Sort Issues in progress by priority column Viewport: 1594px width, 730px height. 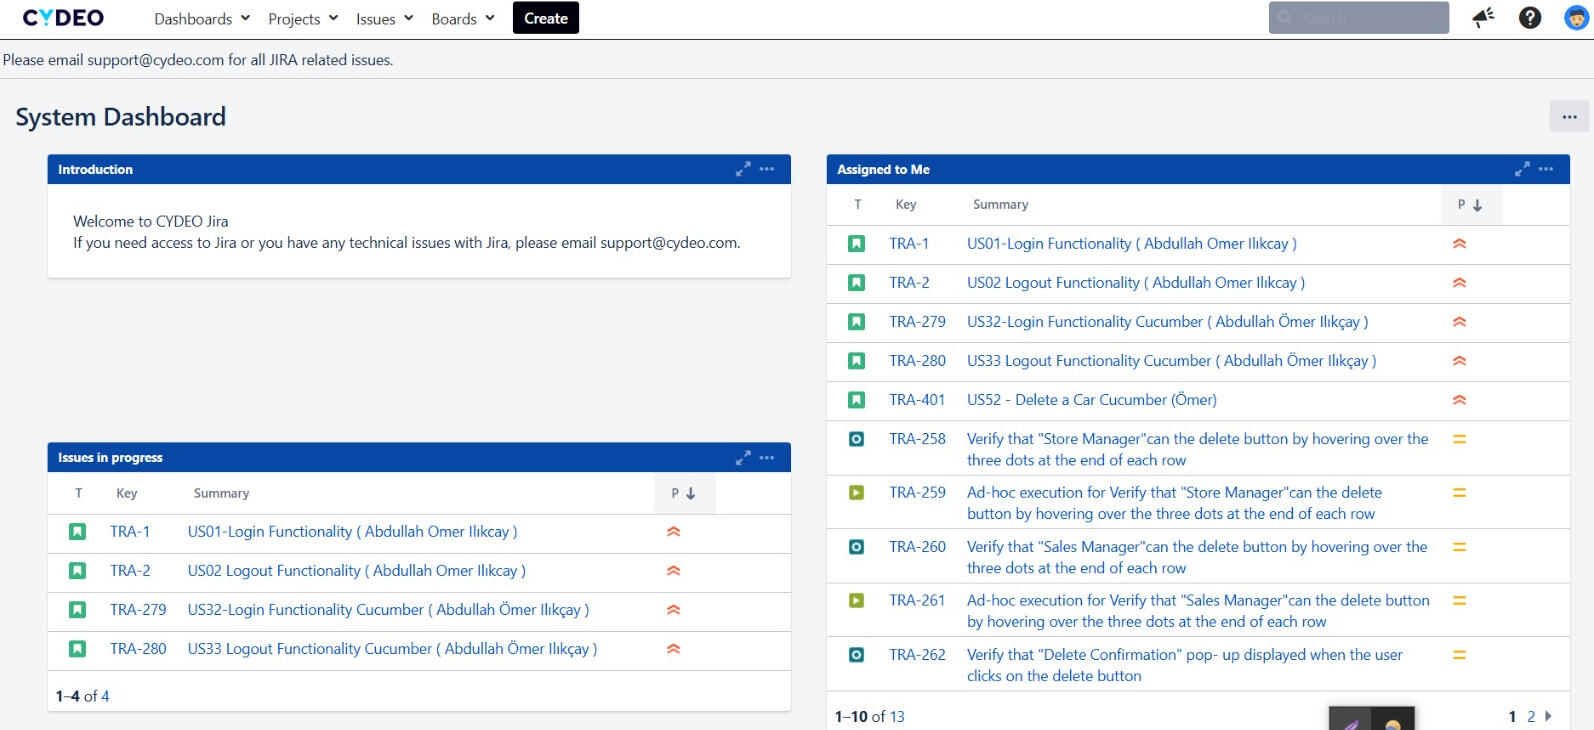click(683, 493)
